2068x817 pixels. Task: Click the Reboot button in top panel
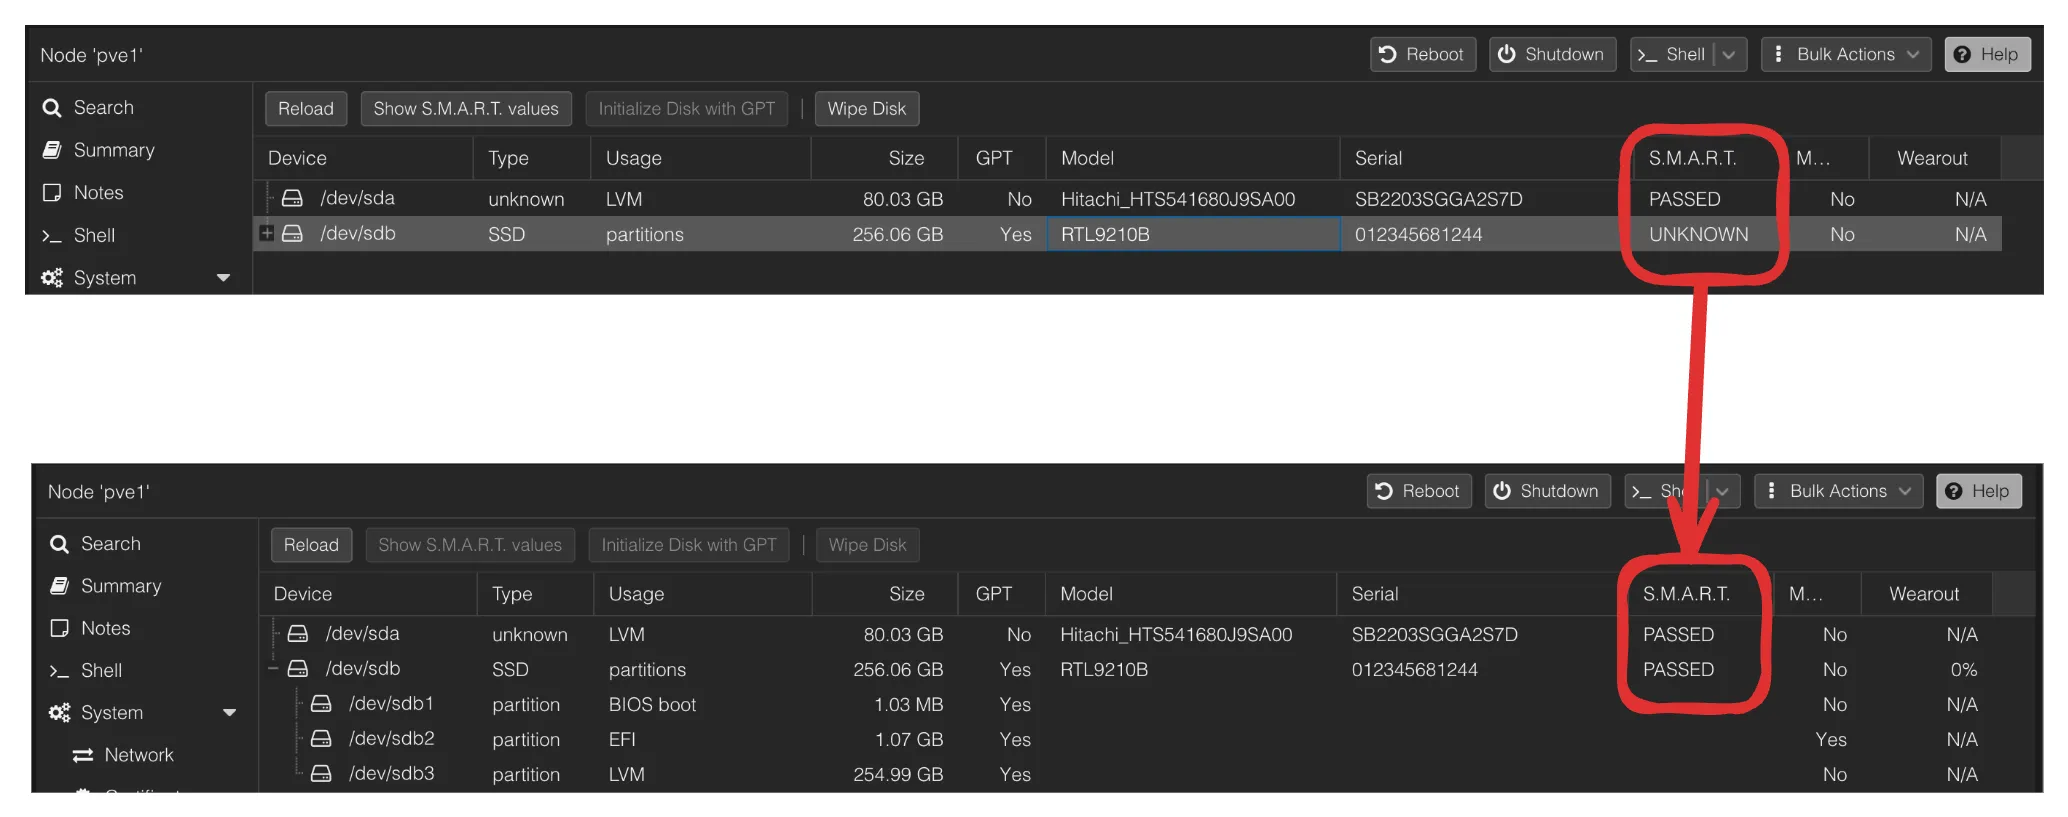point(1422,54)
